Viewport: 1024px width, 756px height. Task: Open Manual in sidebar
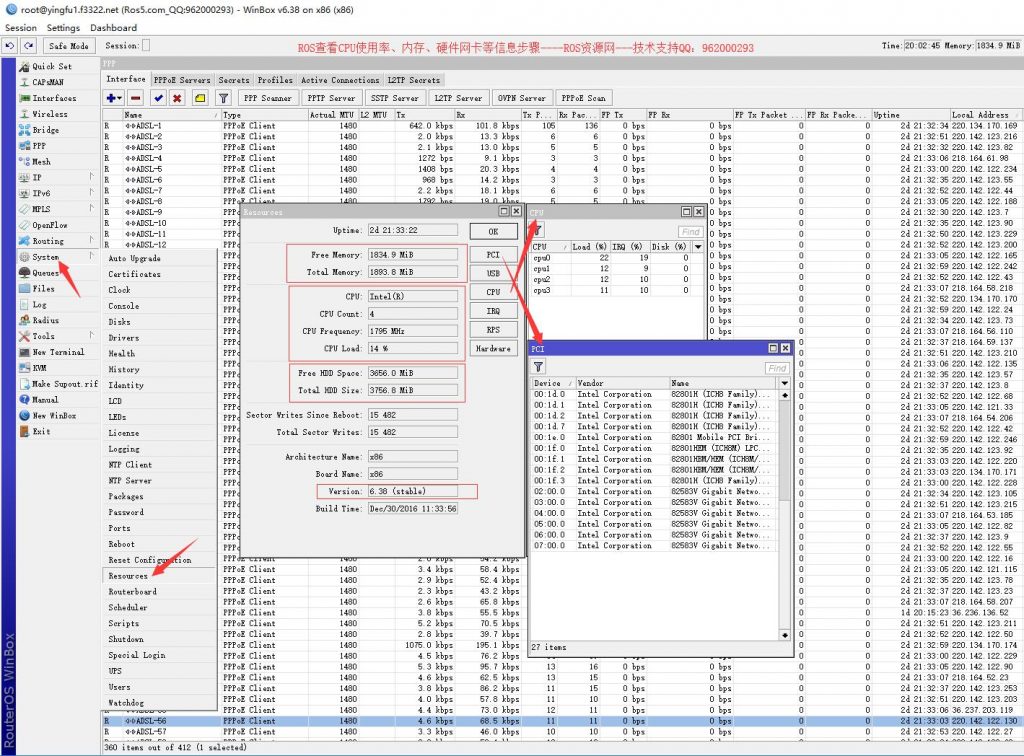[45, 400]
